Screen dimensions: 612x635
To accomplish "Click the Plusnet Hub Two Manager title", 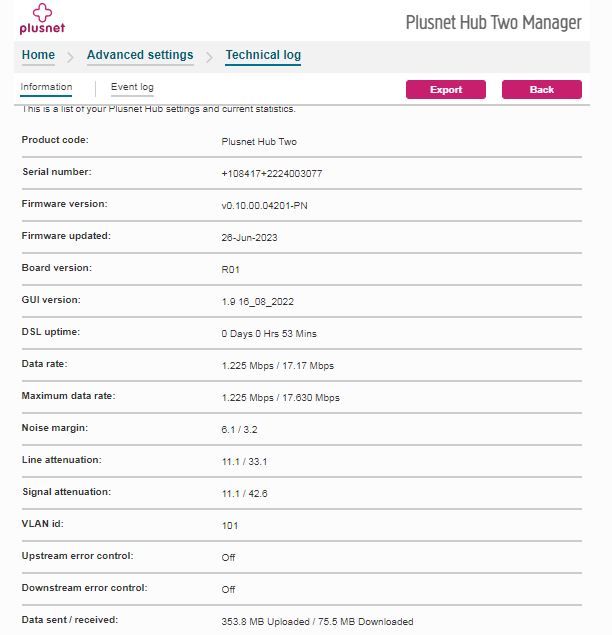I will click(x=493, y=22).
